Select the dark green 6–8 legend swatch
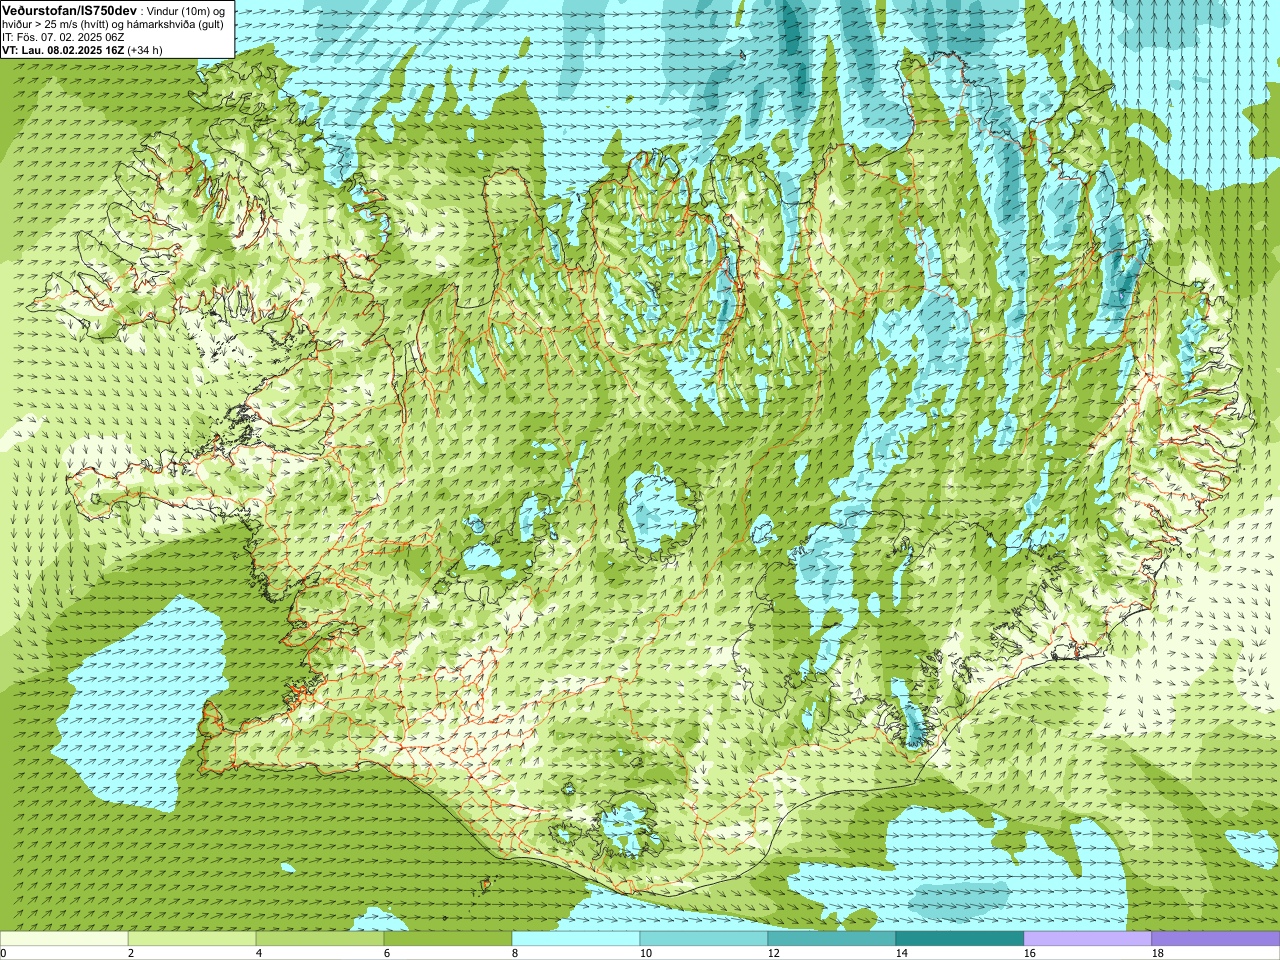1280x960 pixels. (x=448, y=939)
